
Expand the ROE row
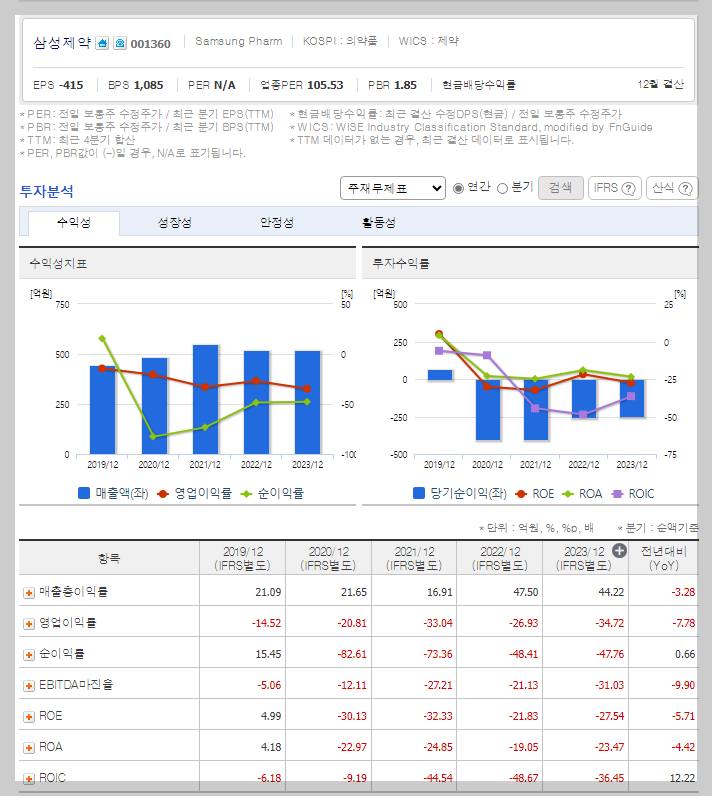[x=29, y=717]
